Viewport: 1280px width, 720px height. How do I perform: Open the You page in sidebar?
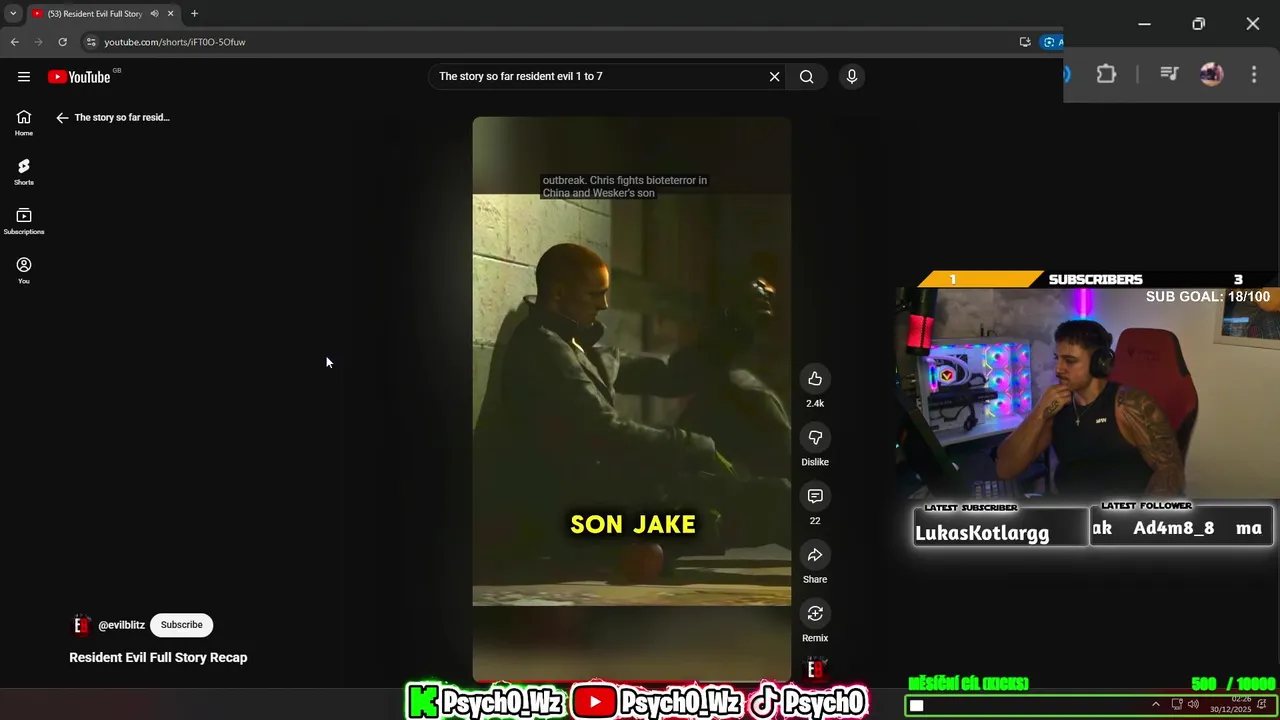(24, 270)
